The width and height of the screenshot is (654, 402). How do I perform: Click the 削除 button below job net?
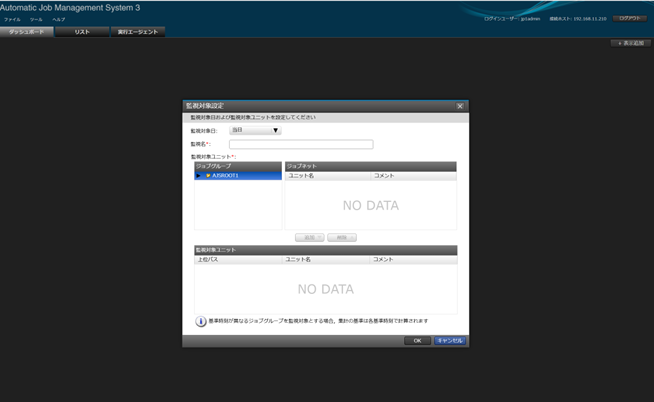point(341,237)
